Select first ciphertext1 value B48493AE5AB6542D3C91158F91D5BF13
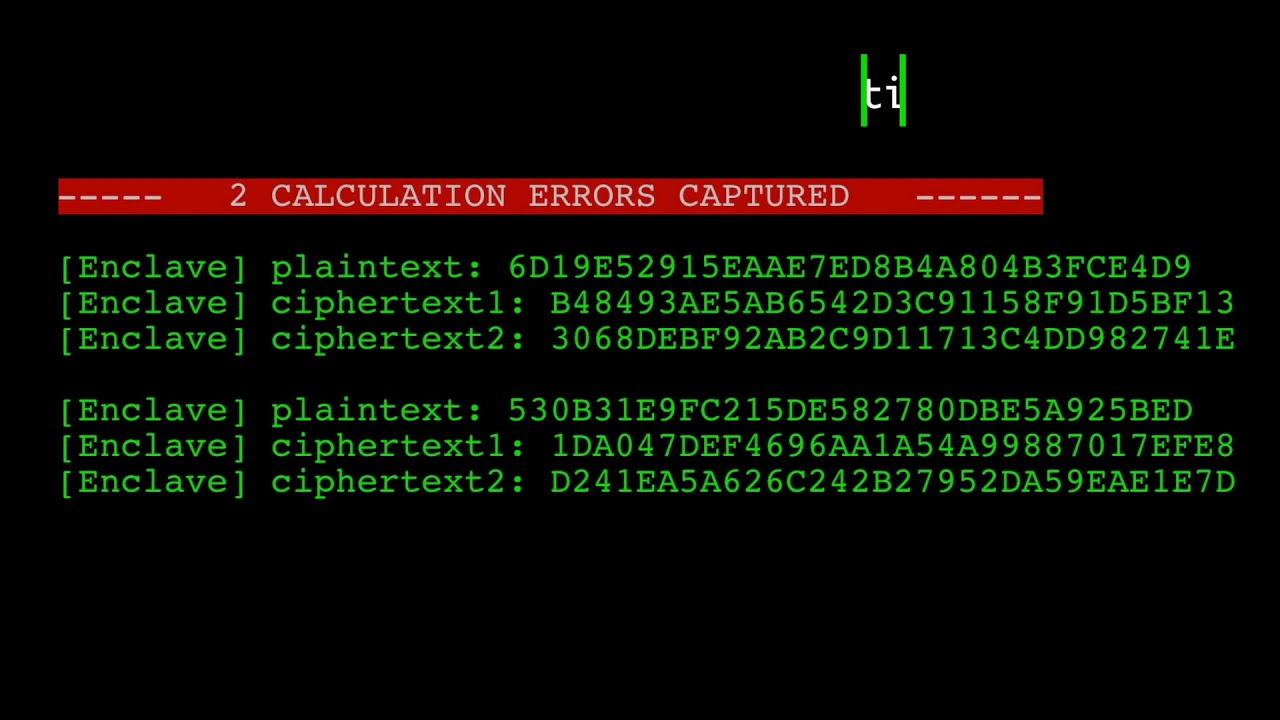The width and height of the screenshot is (1280, 720). click(x=892, y=303)
